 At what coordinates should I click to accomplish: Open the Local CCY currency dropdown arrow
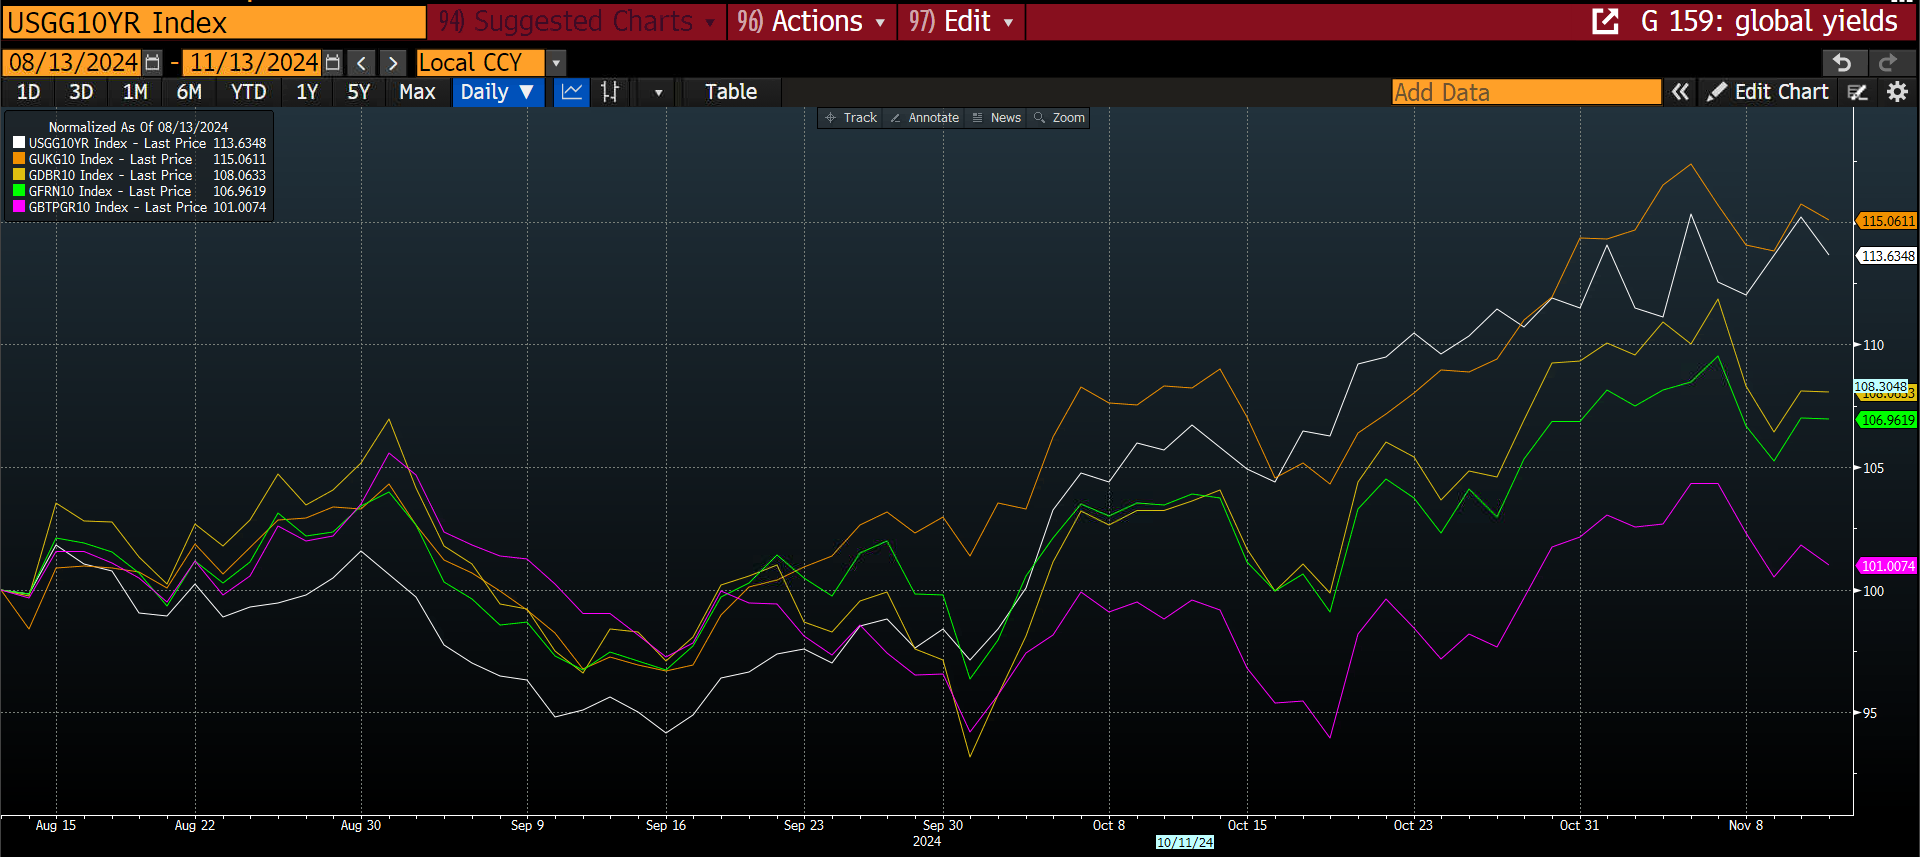pos(557,63)
